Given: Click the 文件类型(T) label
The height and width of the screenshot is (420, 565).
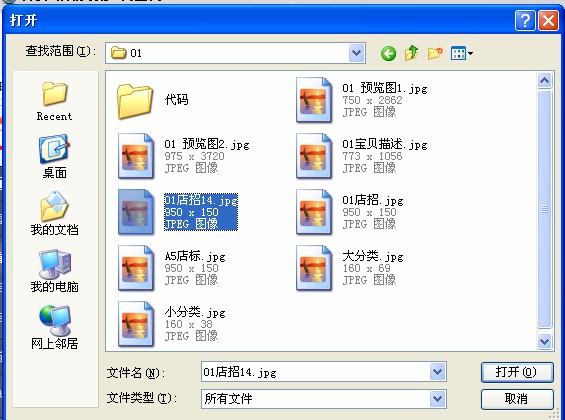Looking at the screenshot, I should coord(142,398).
